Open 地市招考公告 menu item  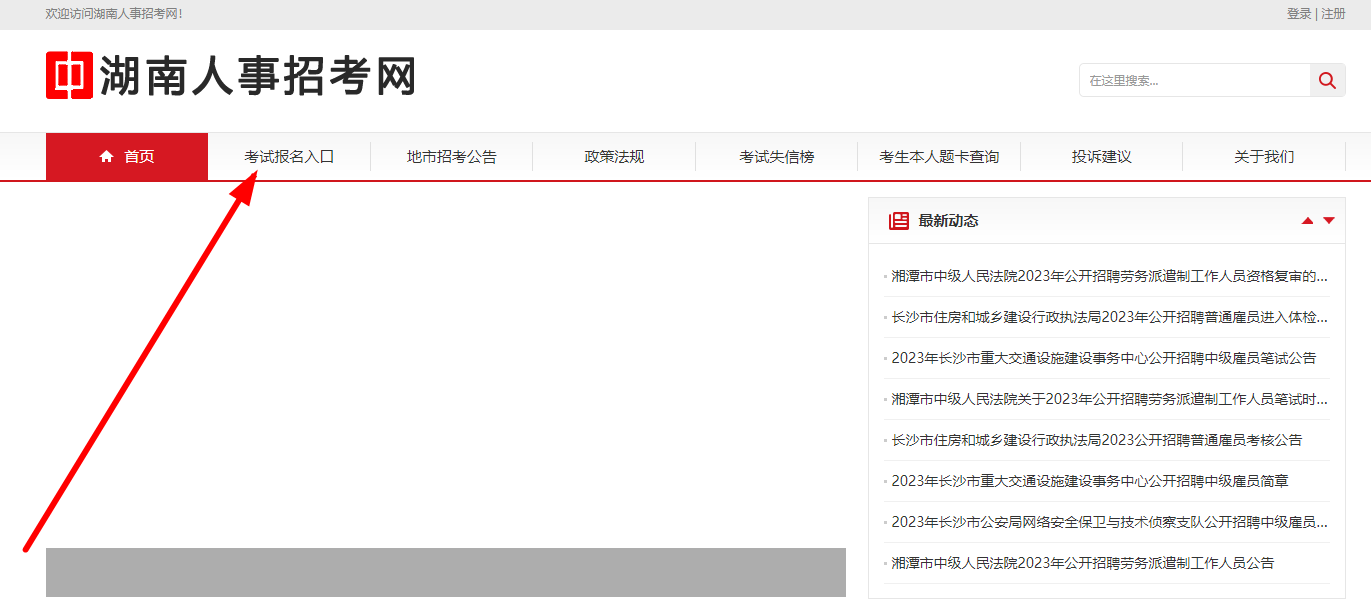pyautogui.click(x=451, y=157)
